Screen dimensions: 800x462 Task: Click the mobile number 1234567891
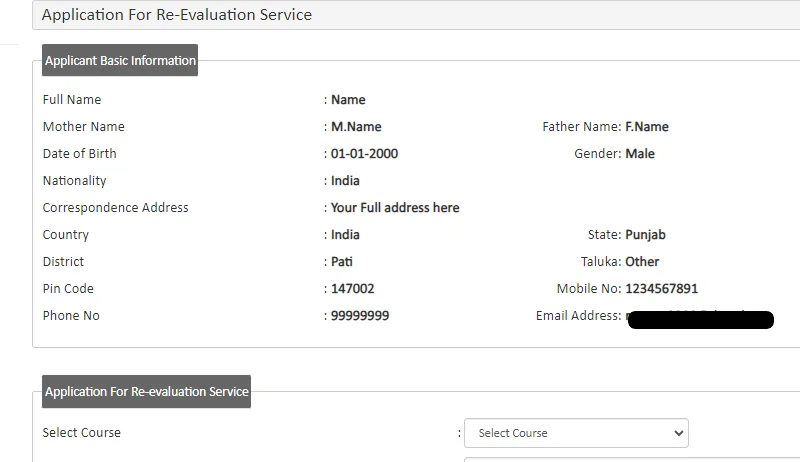pos(662,289)
